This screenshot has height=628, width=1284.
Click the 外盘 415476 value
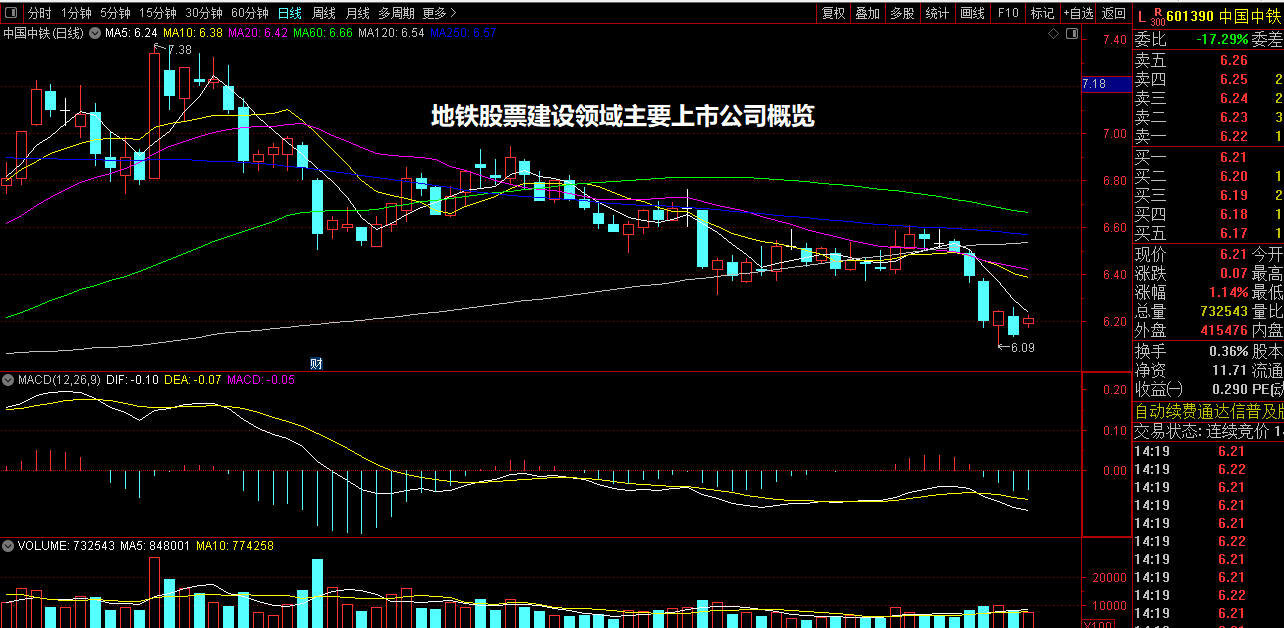click(x=1224, y=330)
